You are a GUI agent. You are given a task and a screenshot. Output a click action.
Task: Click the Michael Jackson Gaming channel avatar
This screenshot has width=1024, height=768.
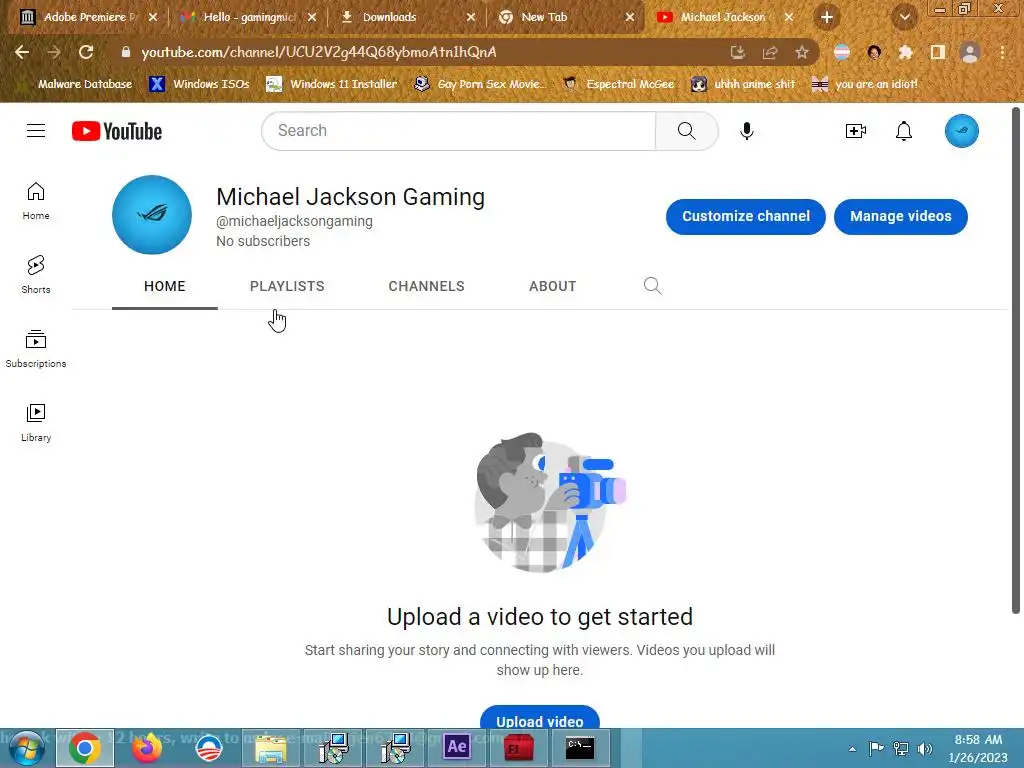point(152,215)
